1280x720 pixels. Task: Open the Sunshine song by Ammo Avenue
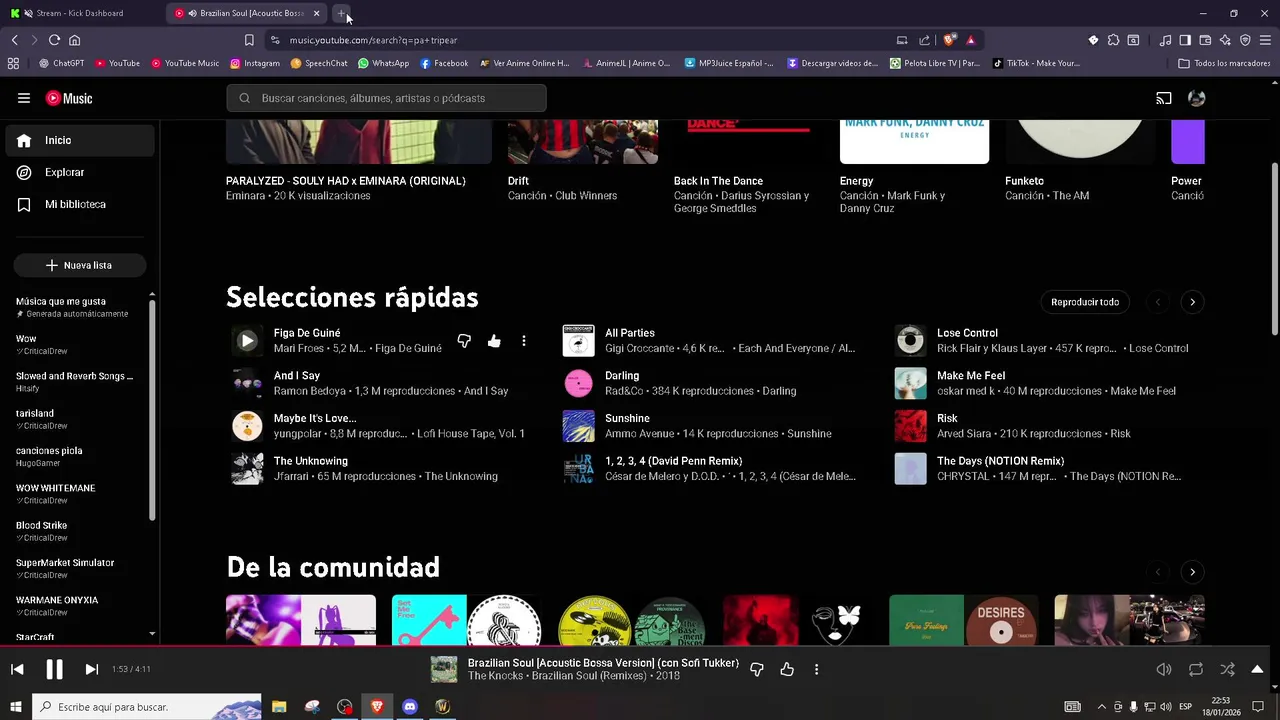tap(627, 418)
